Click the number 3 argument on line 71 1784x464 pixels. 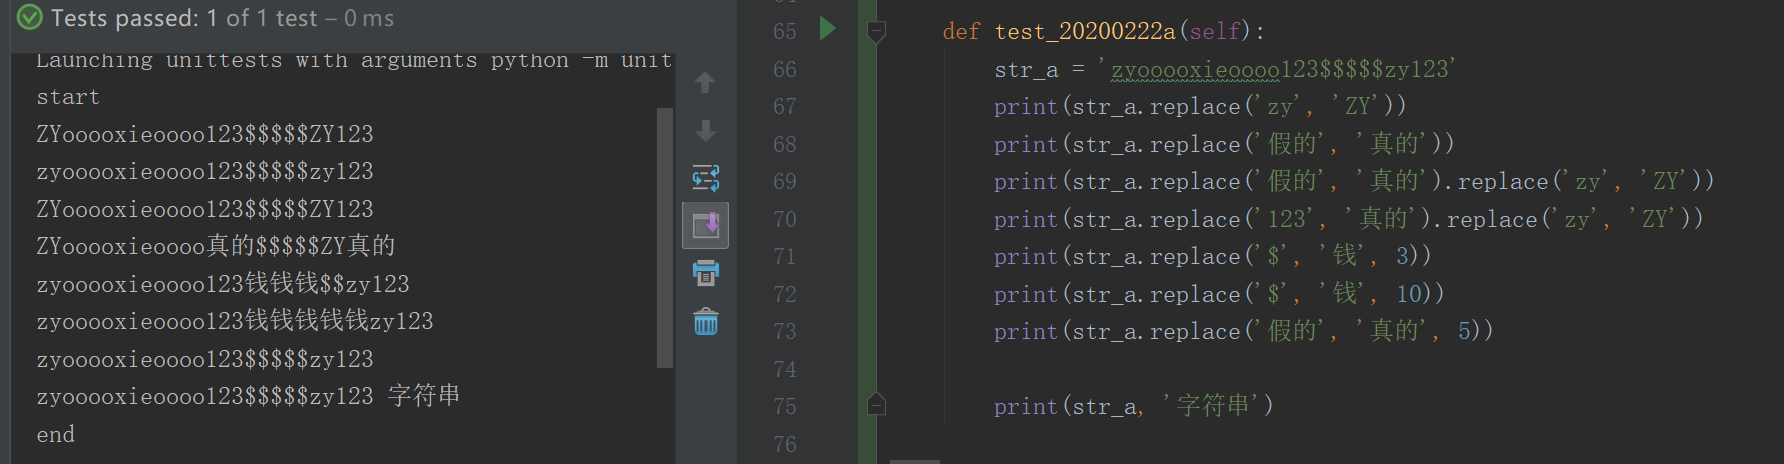click(x=1403, y=256)
